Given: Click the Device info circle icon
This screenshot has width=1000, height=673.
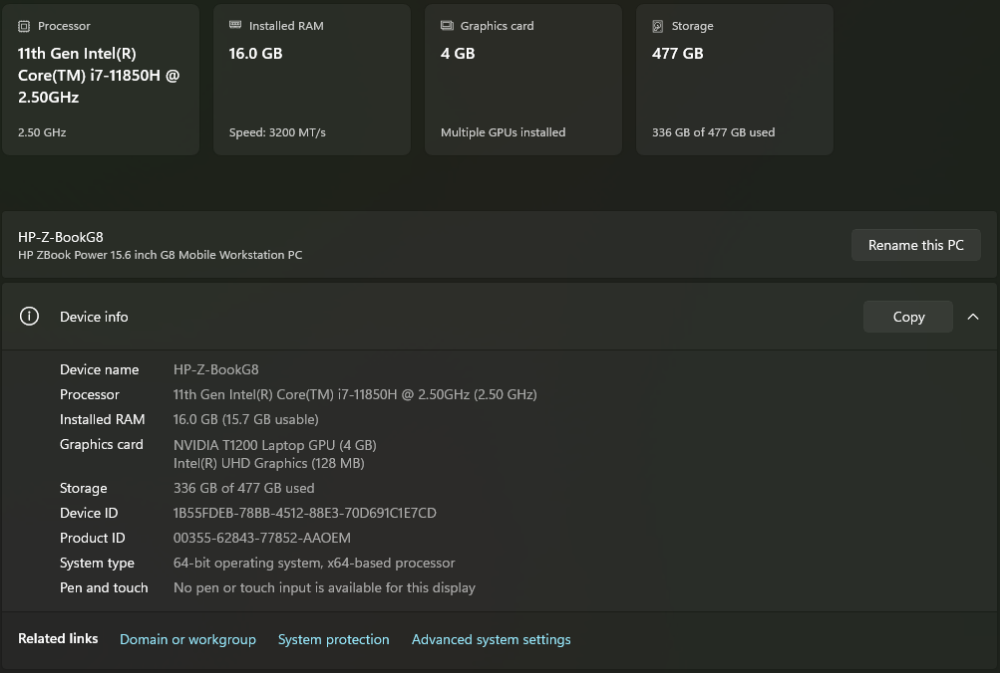Looking at the screenshot, I should 29,316.
